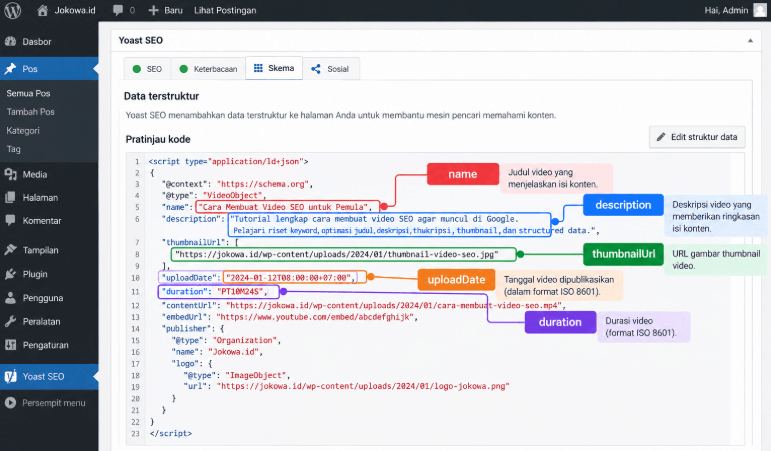Click the Yoast SEO sidebar logo icon
The image size is (771, 451).
(10, 376)
